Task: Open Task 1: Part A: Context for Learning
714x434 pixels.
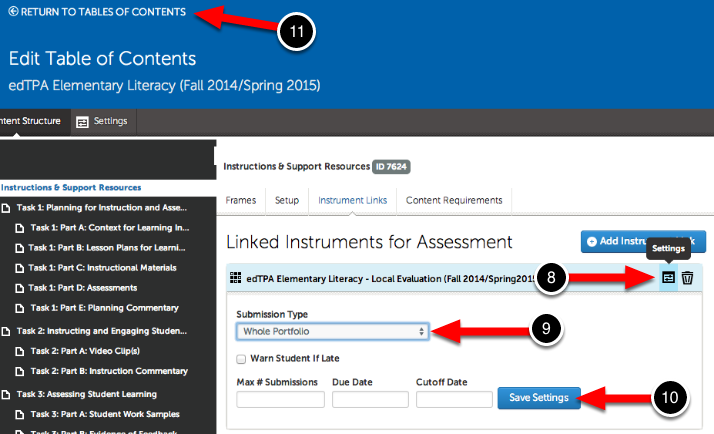Action: [110, 228]
